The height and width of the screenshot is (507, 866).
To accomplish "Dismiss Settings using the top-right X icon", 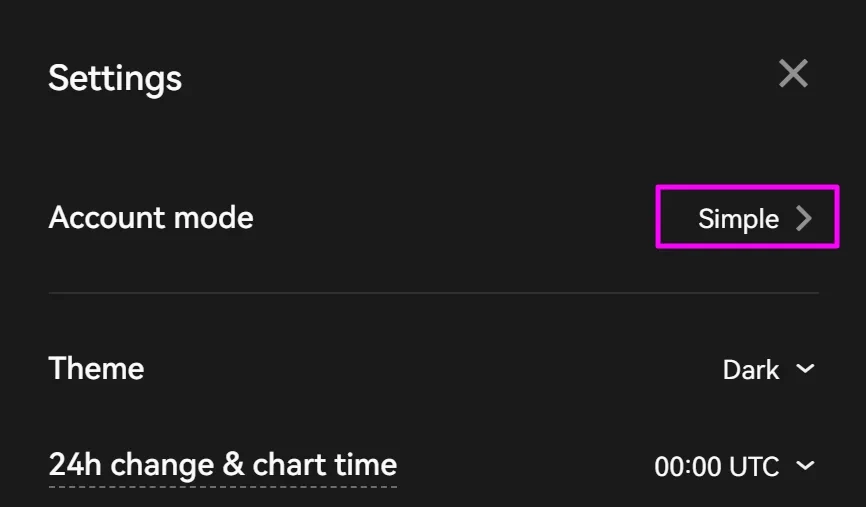I will tap(793, 73).
